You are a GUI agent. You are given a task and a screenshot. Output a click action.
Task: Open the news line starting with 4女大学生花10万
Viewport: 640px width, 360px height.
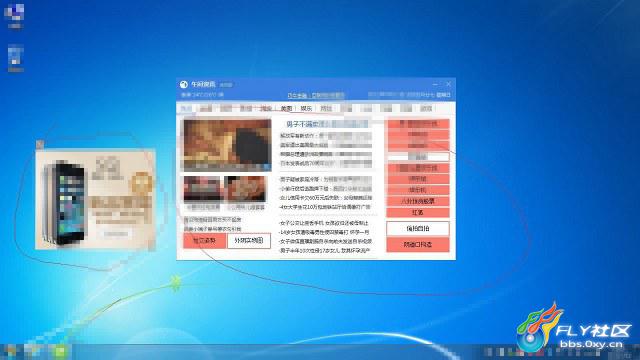tap(325, 207)
